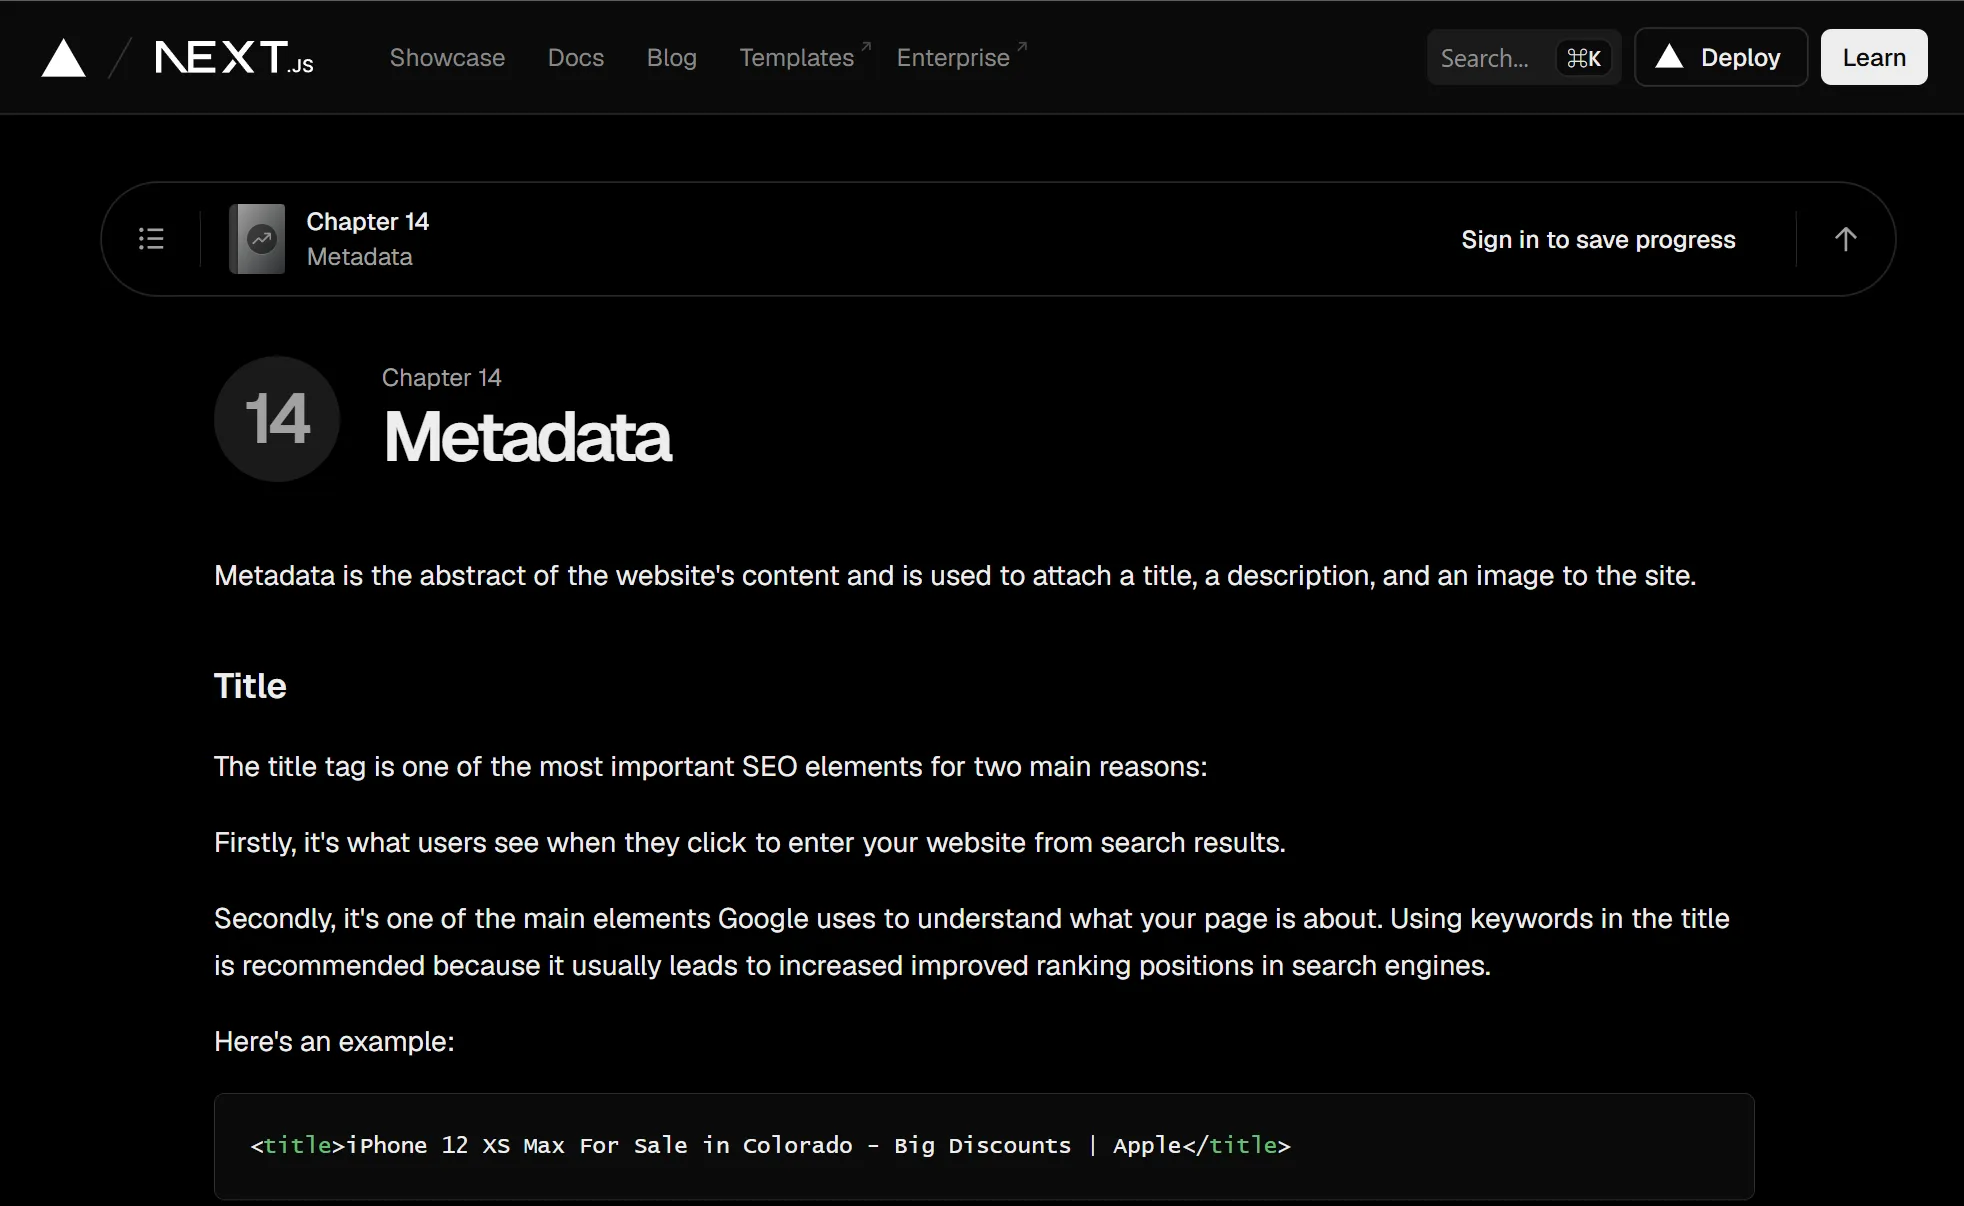Viewport: 1964px width, 1206px height.
Task: Click the Metadata main heading
Action: [x=528, y=437]
